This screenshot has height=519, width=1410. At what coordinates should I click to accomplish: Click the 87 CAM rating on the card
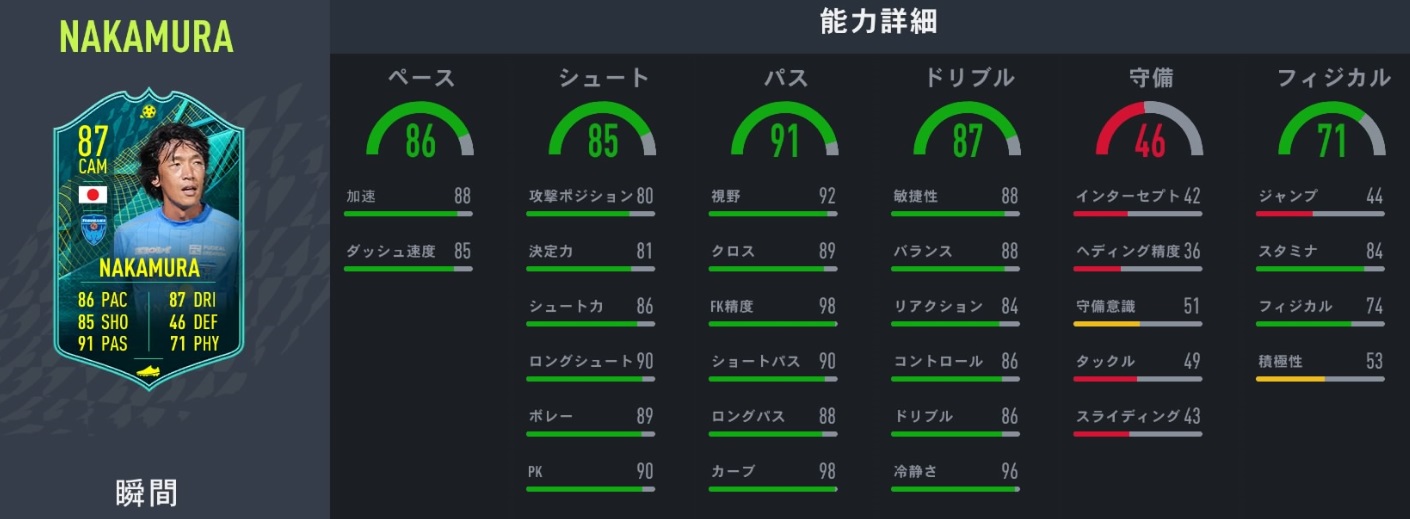(92, 151)
